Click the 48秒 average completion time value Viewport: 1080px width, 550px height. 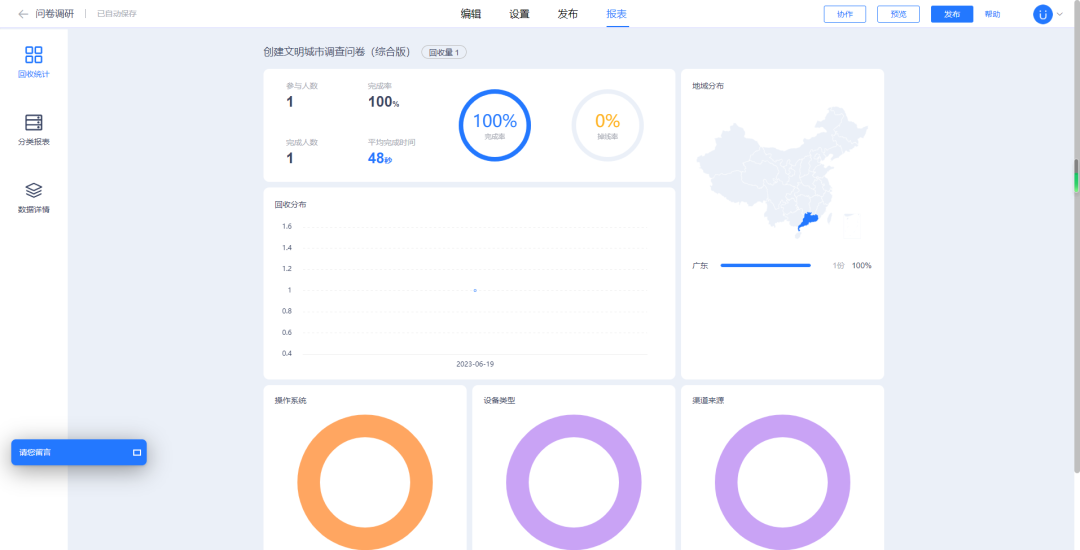click(380, 158)
